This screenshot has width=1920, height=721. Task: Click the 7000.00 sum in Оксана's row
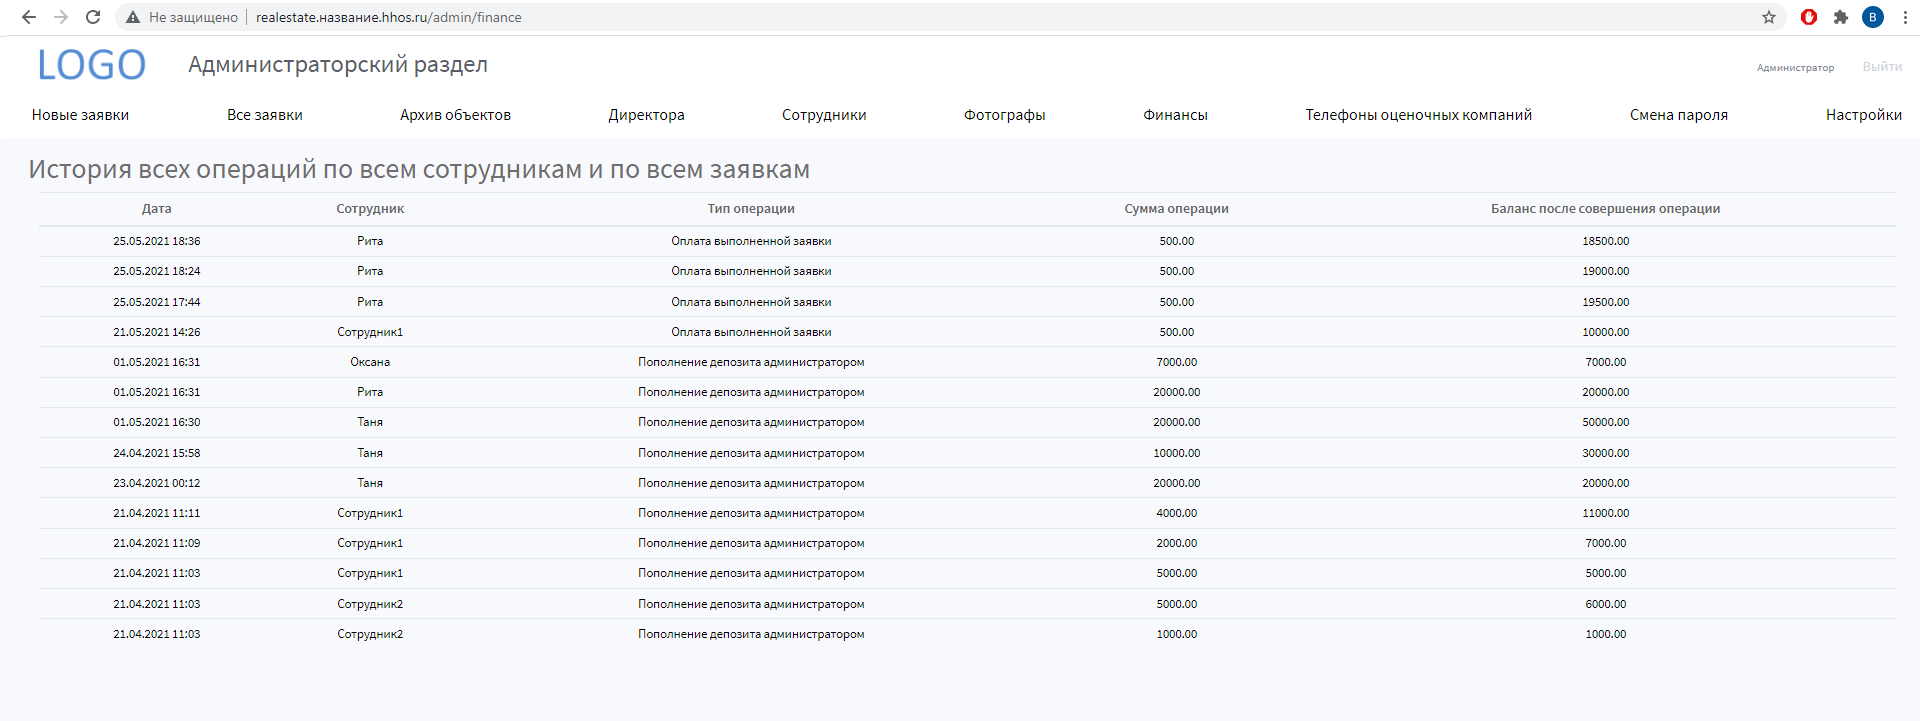[x=1177, y=362]
